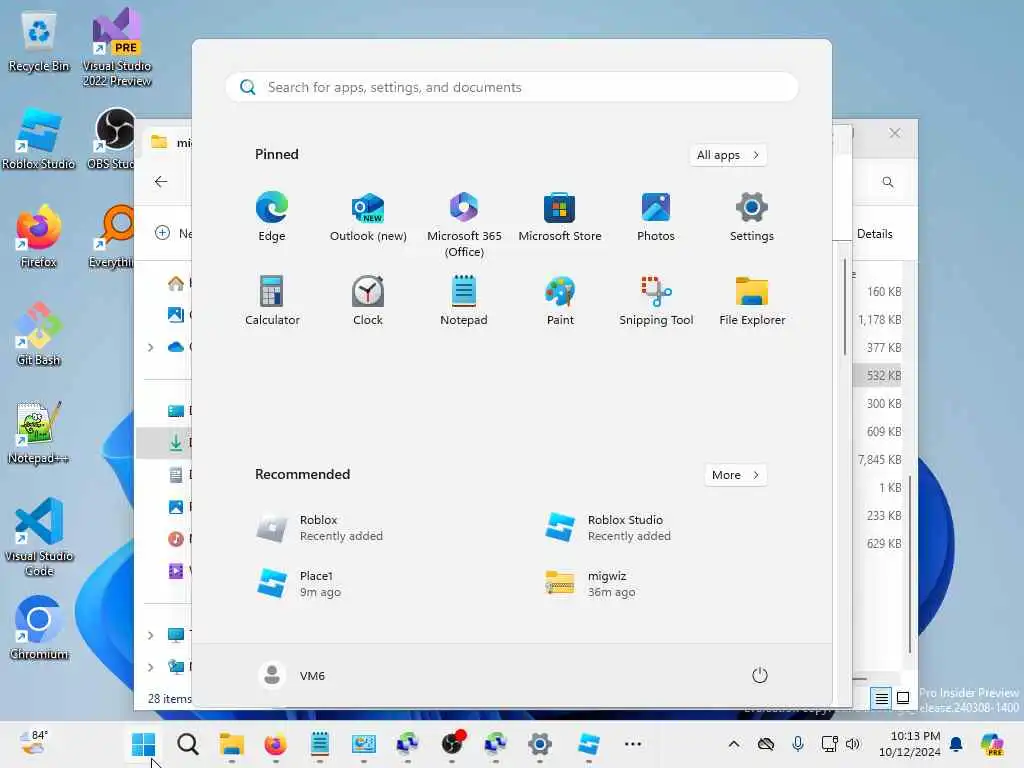The image size is (1024, 768).
Task: Close the File Explorer window
Action: 895,133
